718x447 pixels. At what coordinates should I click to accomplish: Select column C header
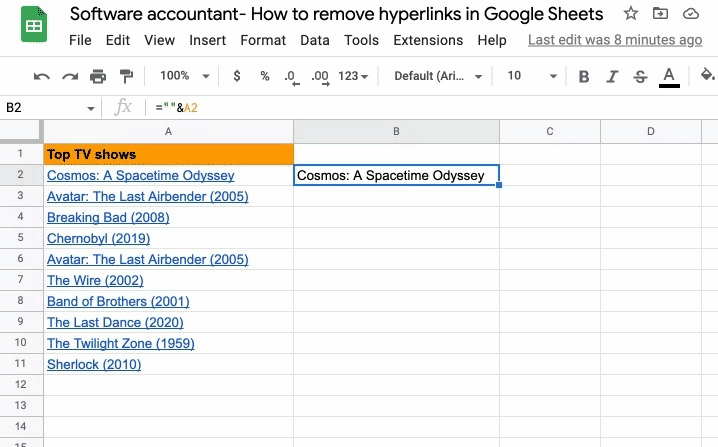(550, 131)
